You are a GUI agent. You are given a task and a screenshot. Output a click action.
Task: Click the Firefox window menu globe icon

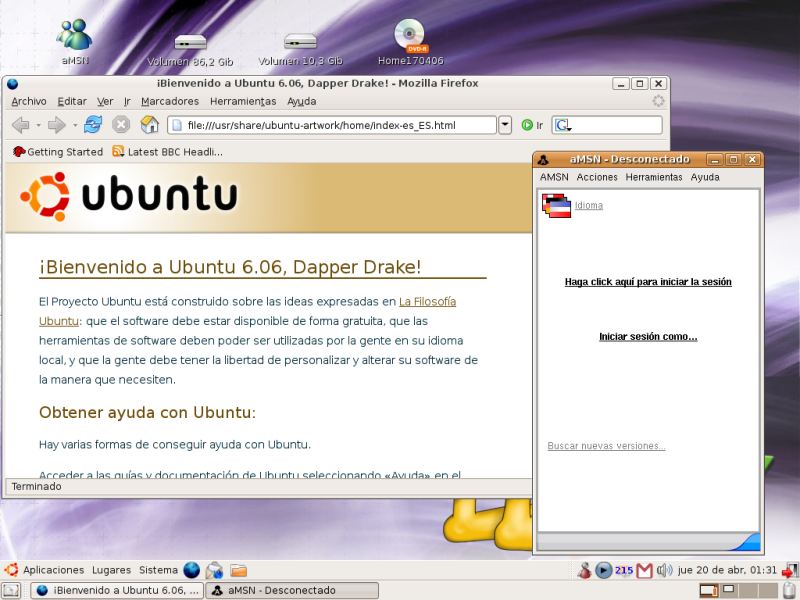click(x=13, y=84)
